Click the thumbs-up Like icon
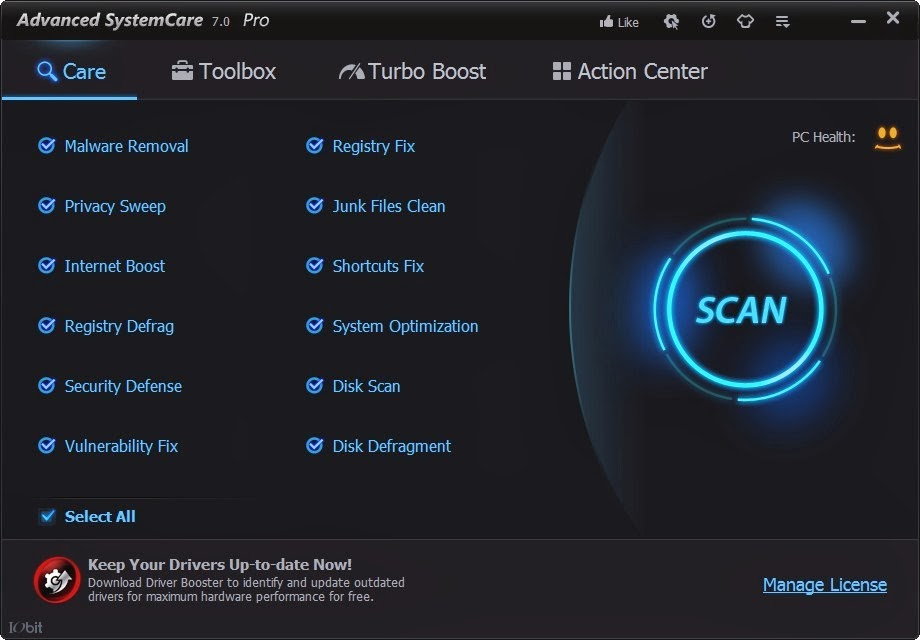 click(x=606, y=22)
